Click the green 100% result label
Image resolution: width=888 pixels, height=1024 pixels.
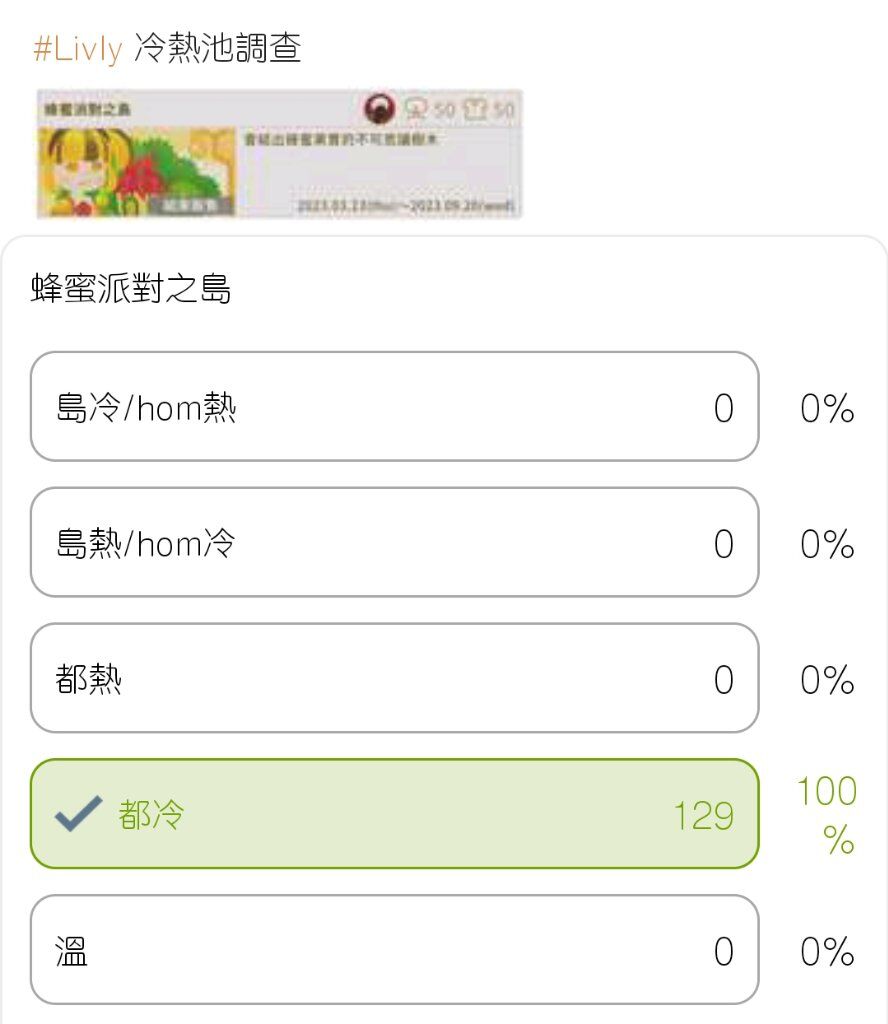coord(827,814)
